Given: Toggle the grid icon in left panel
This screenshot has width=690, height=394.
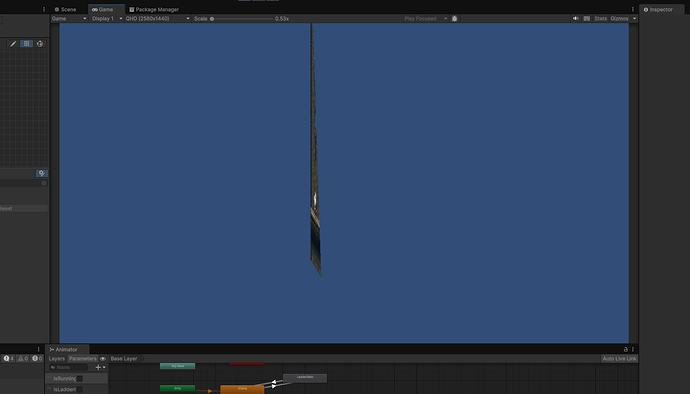Looking at the screenshot, I should pos(26,44).
